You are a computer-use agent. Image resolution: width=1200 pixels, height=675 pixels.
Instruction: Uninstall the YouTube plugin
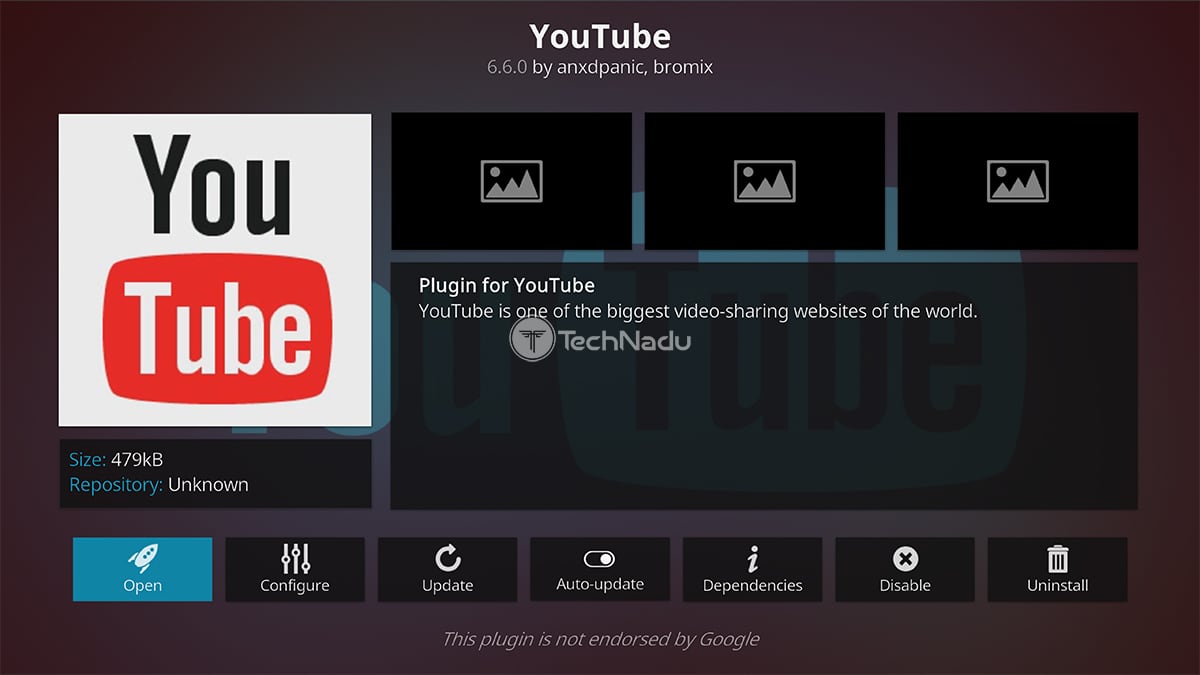pos(1057,570)
